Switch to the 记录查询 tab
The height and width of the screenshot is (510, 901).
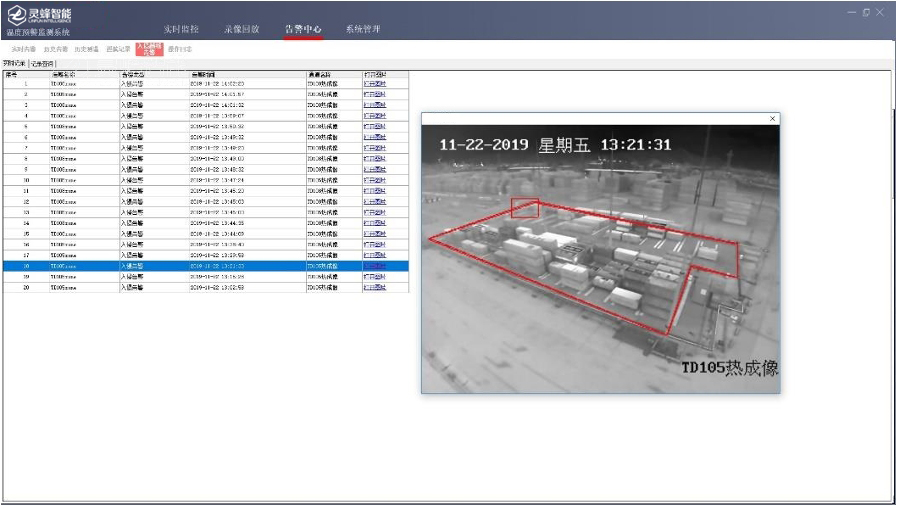point(44,64)
